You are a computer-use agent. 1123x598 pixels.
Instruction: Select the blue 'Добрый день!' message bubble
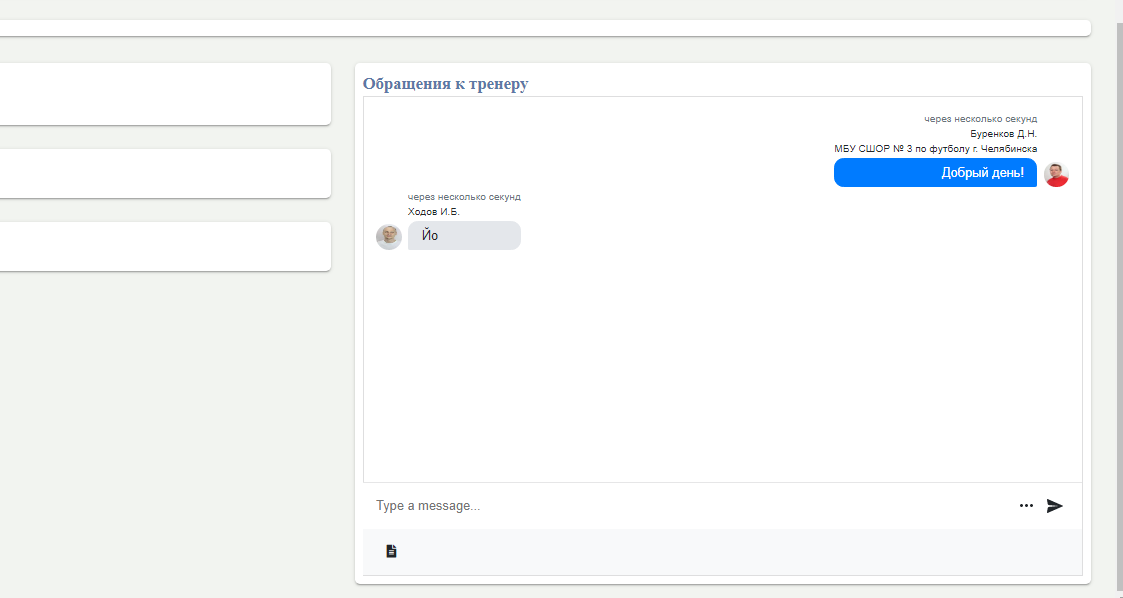[x=935, y=173]
